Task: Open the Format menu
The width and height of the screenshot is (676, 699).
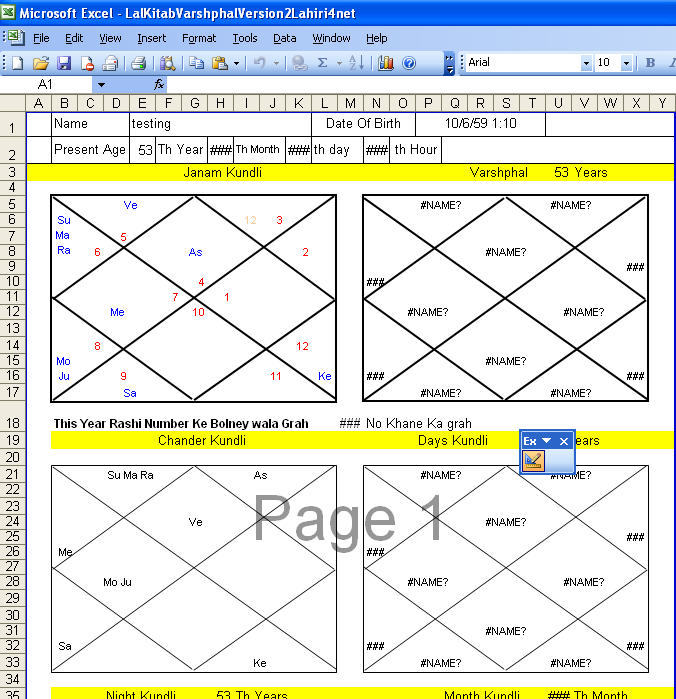Action: (x=199, y=38)
